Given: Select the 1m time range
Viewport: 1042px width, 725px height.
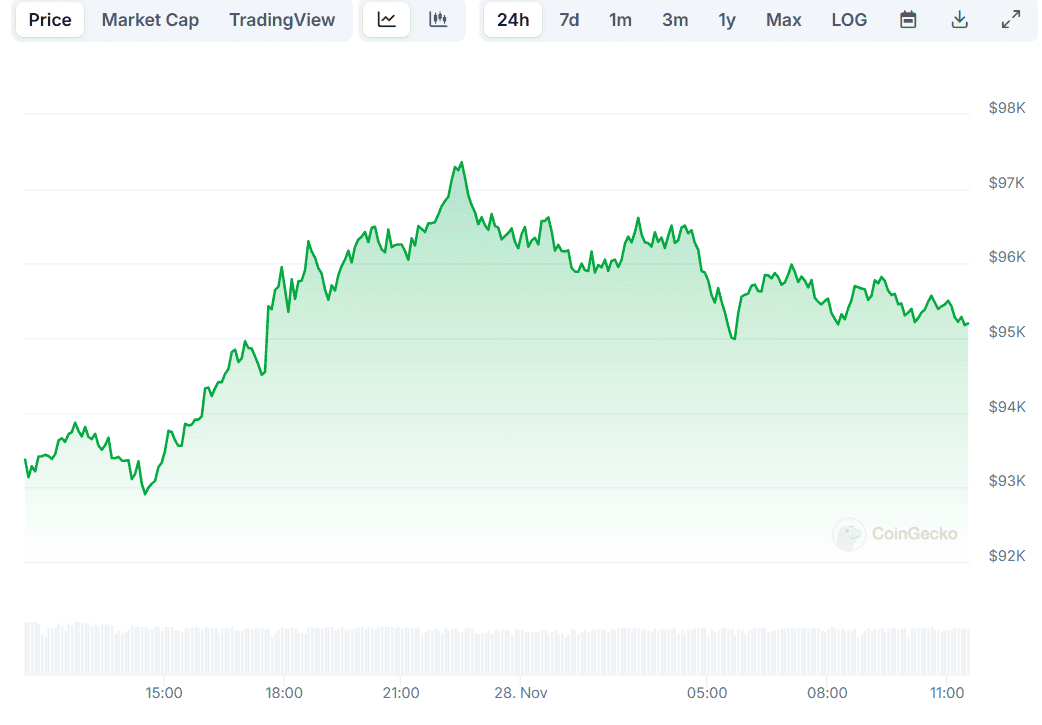Looking at the screenshot, I should [x=620, y=19].
